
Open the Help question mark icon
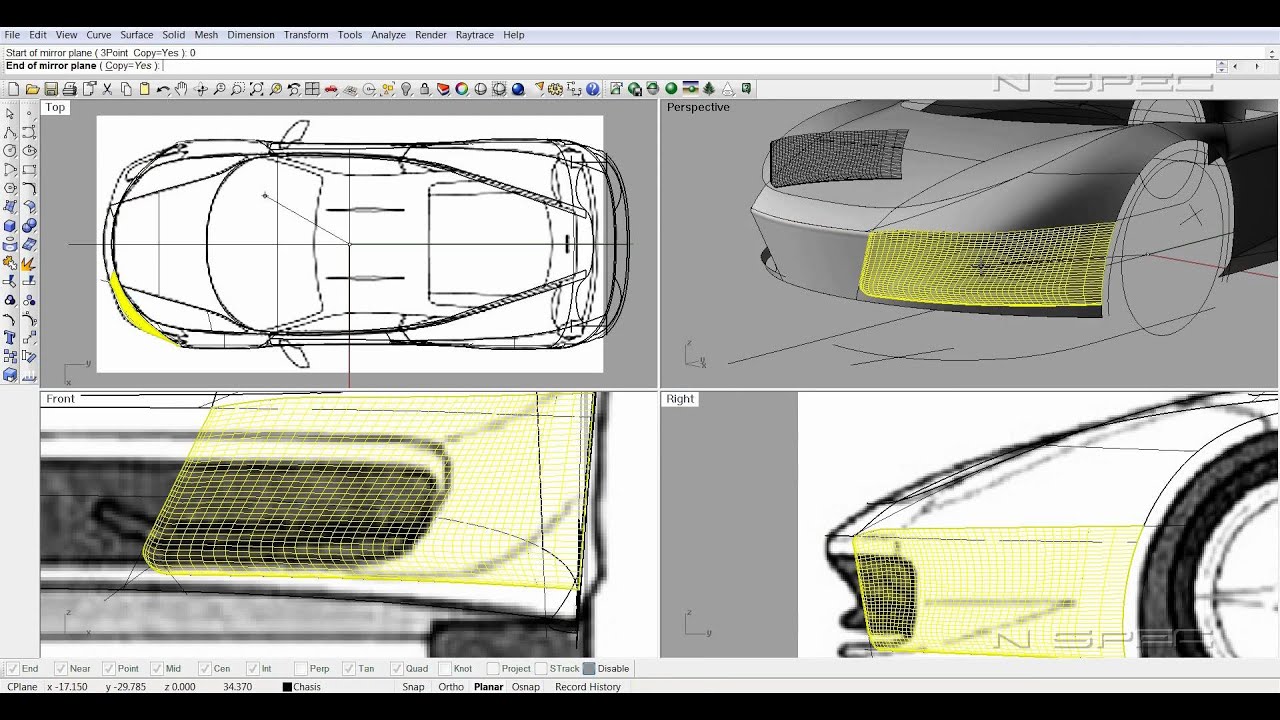pyautogui.click(x=593, y=89)
